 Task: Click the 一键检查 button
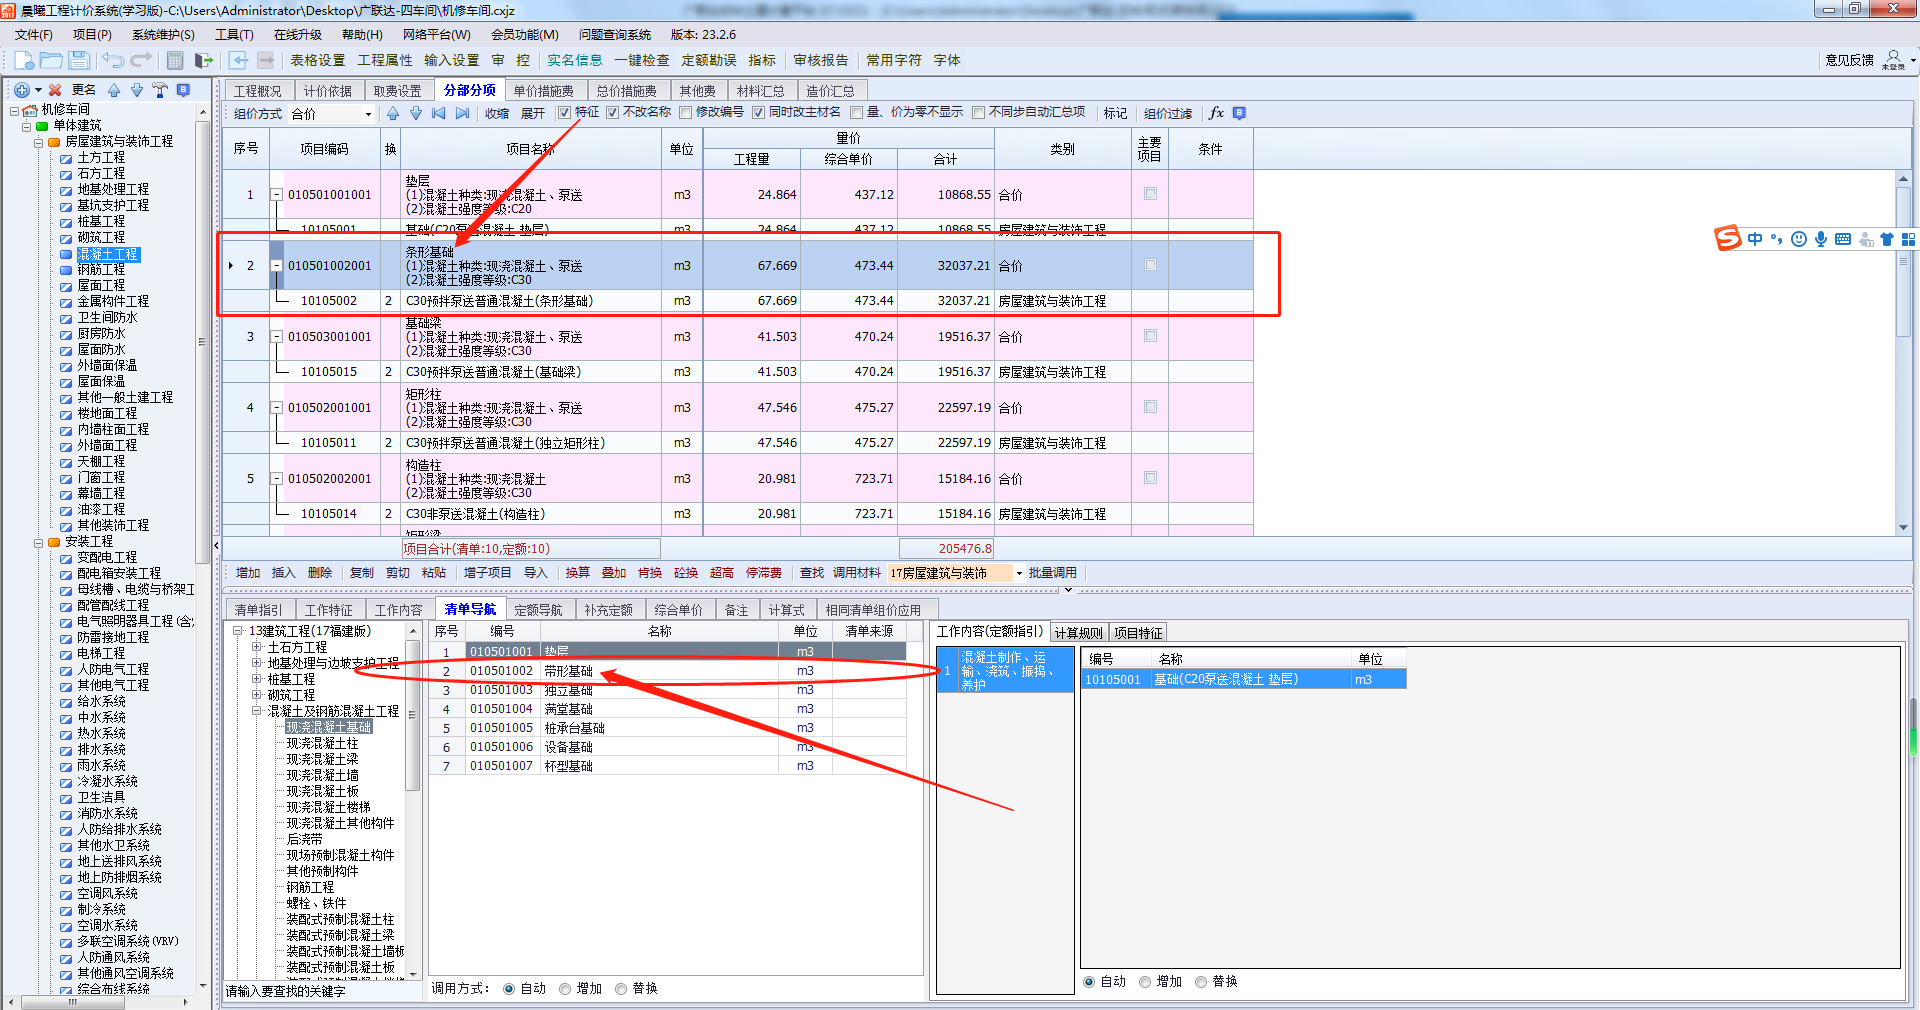tap(642, 60)
